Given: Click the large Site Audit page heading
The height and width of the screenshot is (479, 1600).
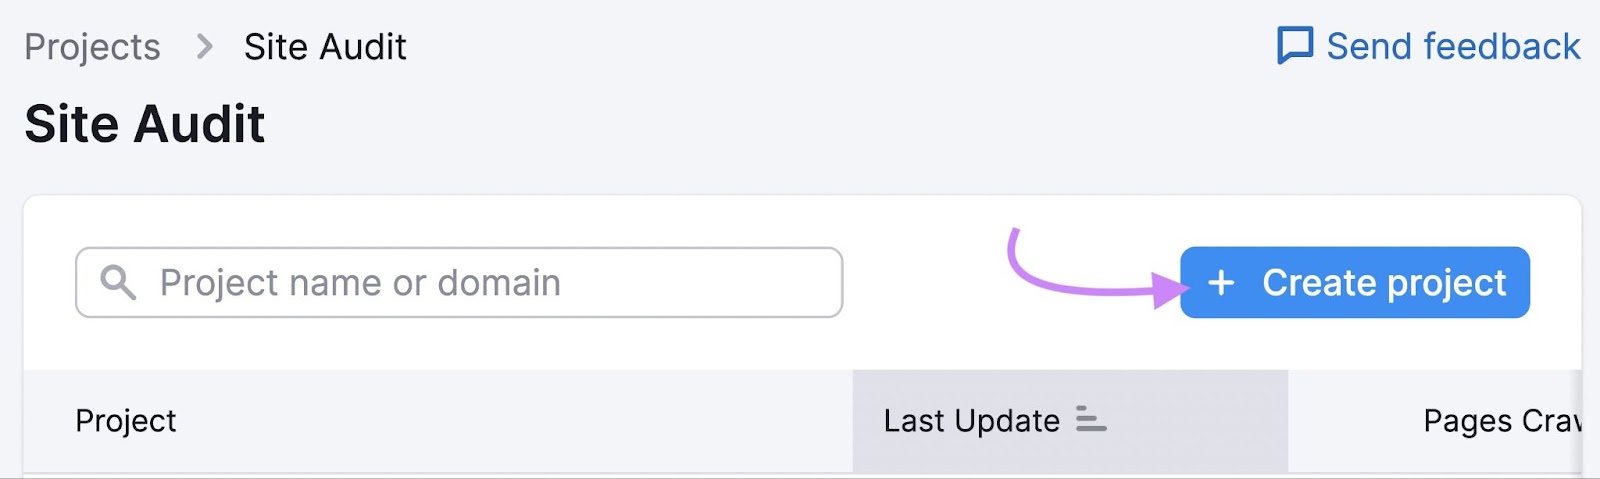Looking at the screenshot, I should [x=145, y=124].
